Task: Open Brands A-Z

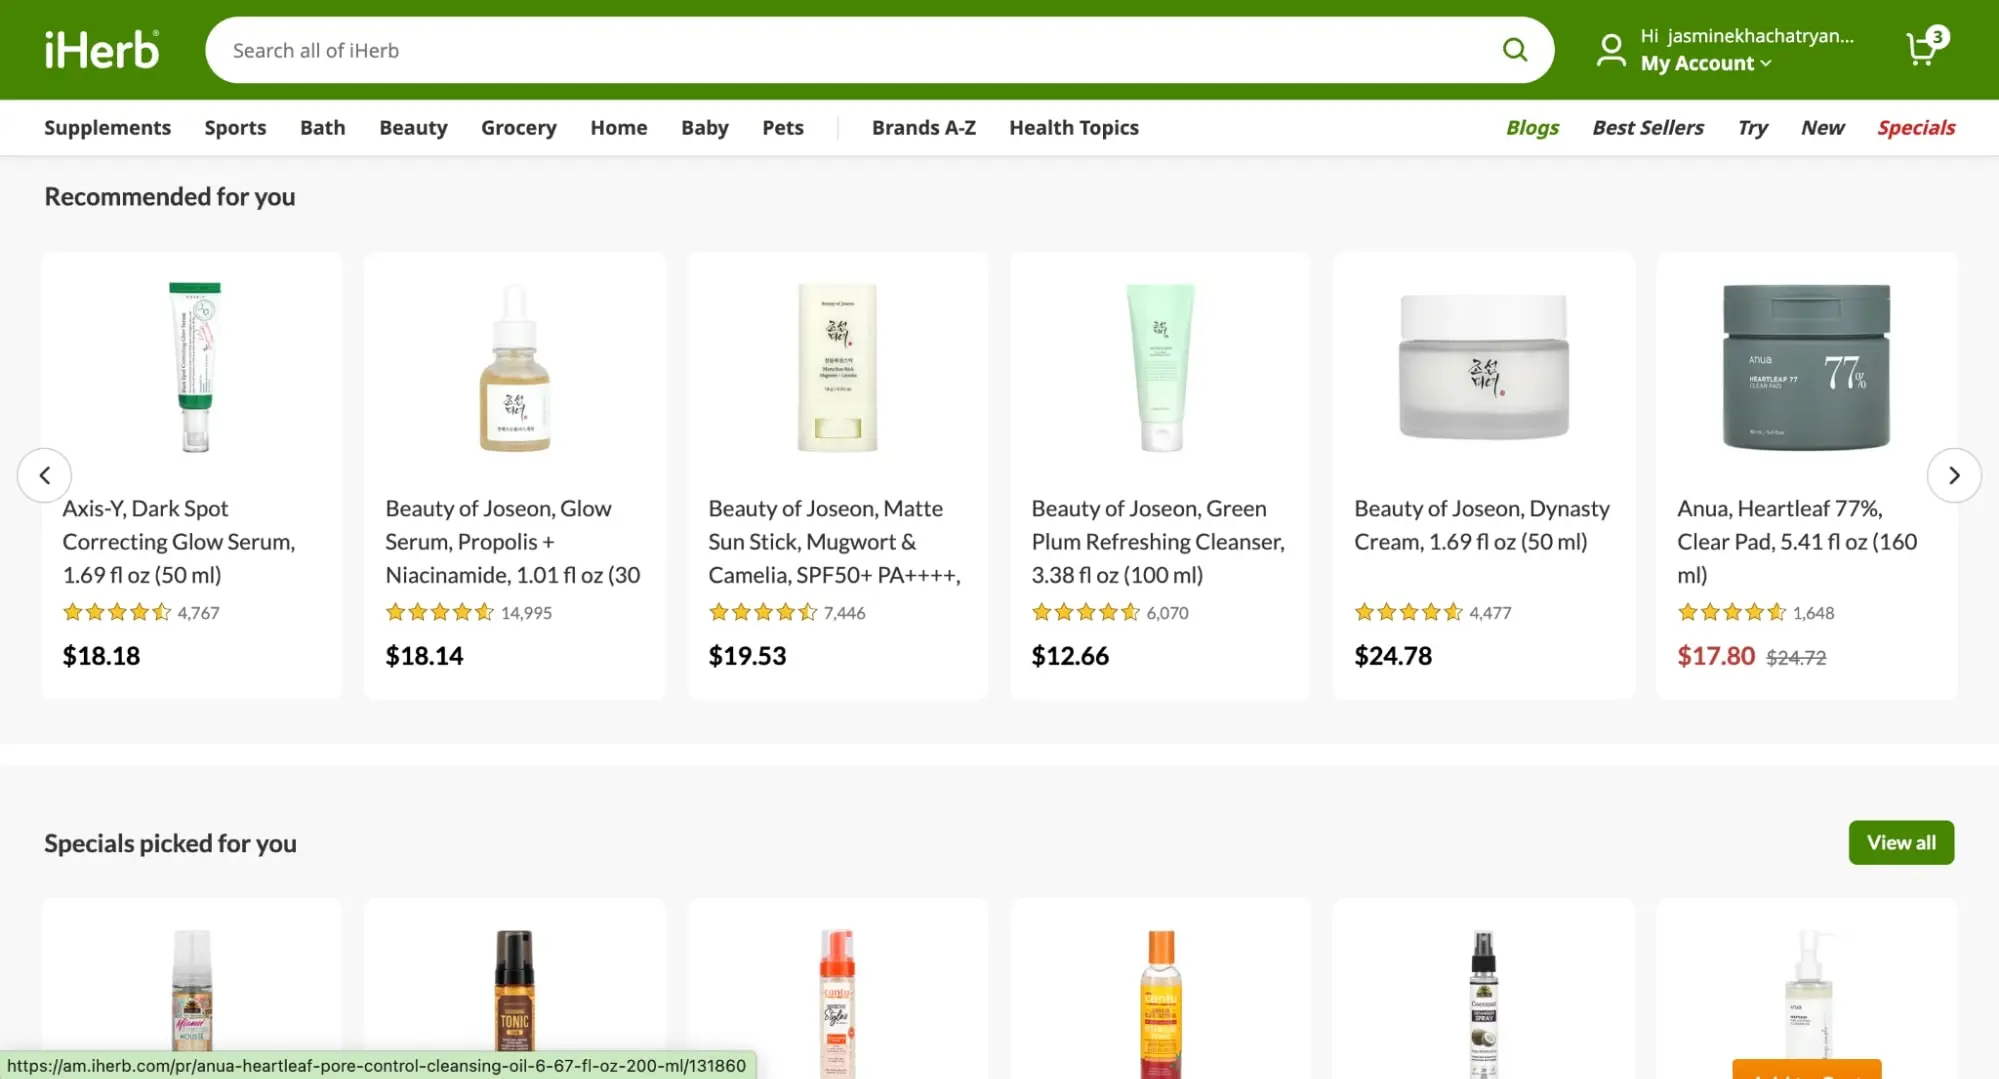Action: click(923, 128)
